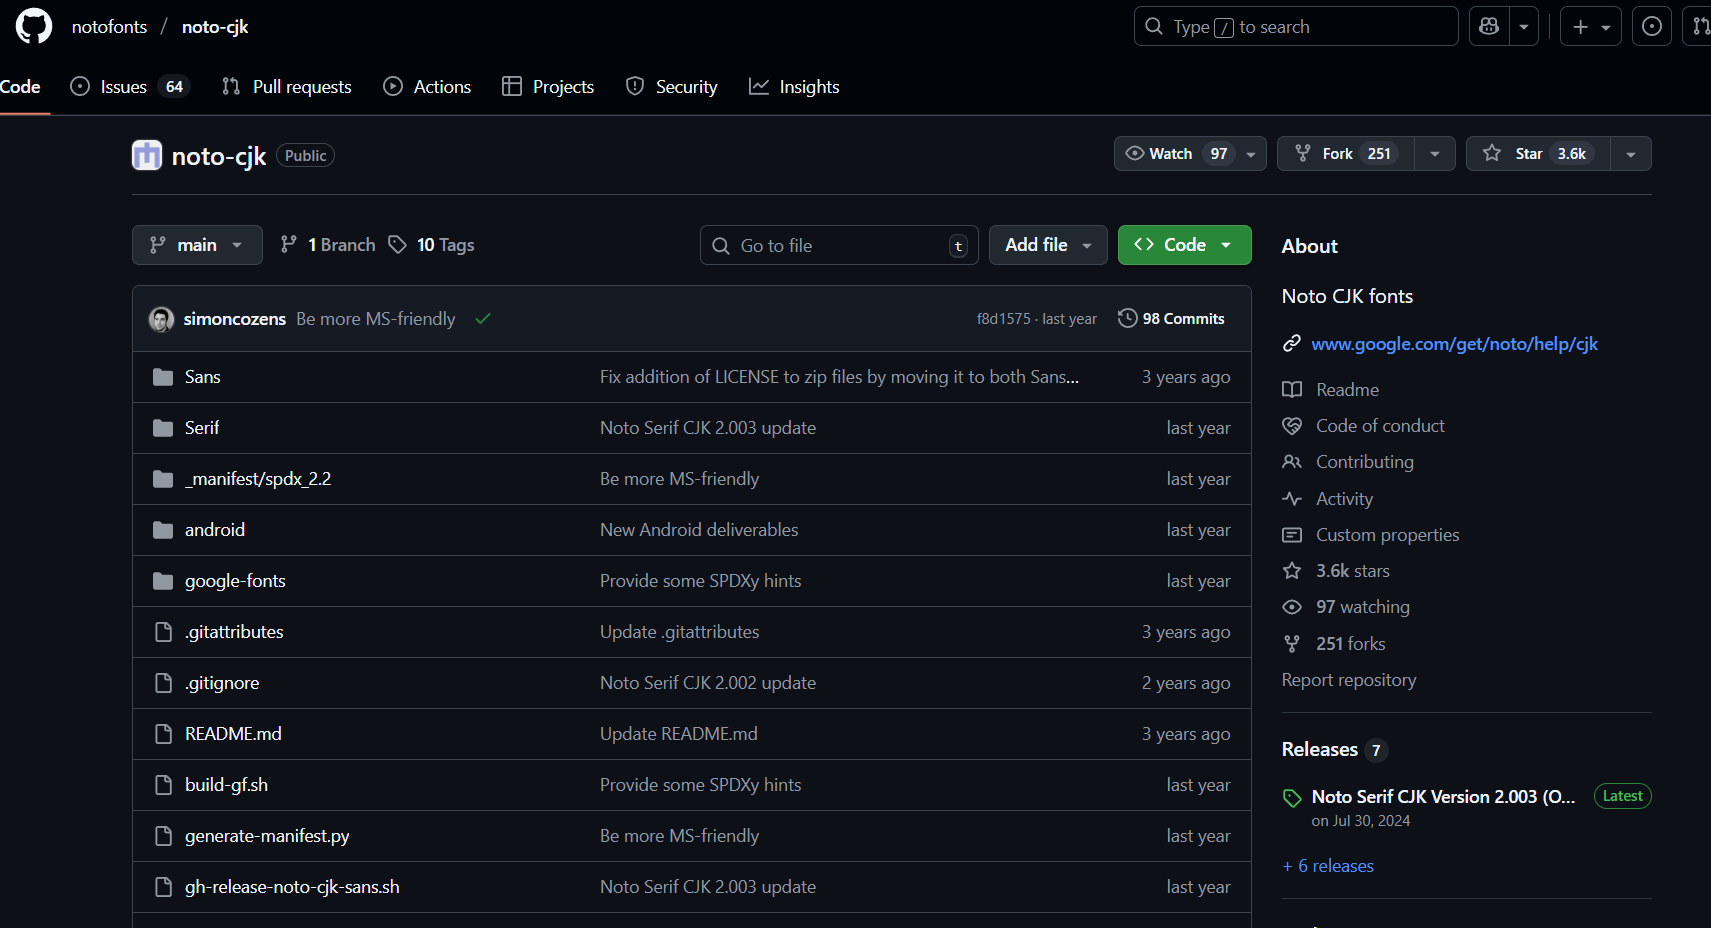Click the green commit status checkmark

(x=483, y=319)
